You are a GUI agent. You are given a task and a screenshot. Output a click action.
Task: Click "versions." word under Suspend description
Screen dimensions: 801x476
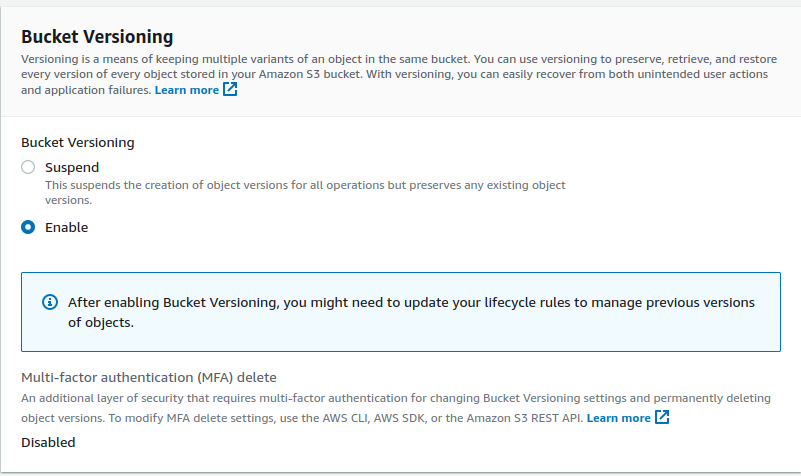coord(68,200)
